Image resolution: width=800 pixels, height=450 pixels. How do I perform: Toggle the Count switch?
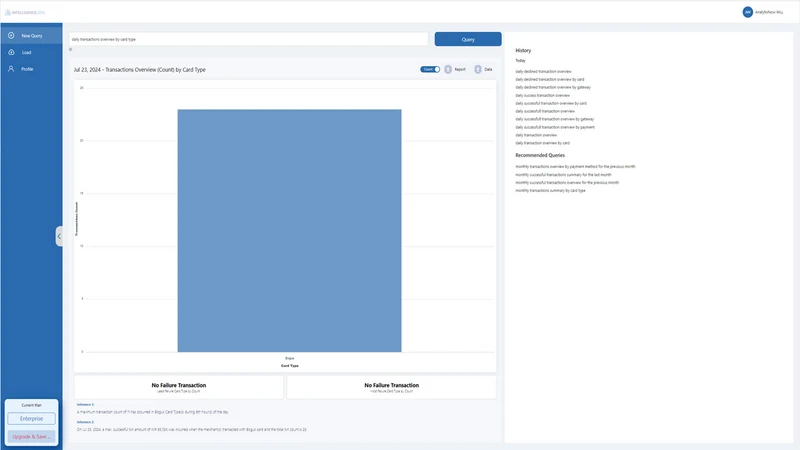click(x=430, y=69)
